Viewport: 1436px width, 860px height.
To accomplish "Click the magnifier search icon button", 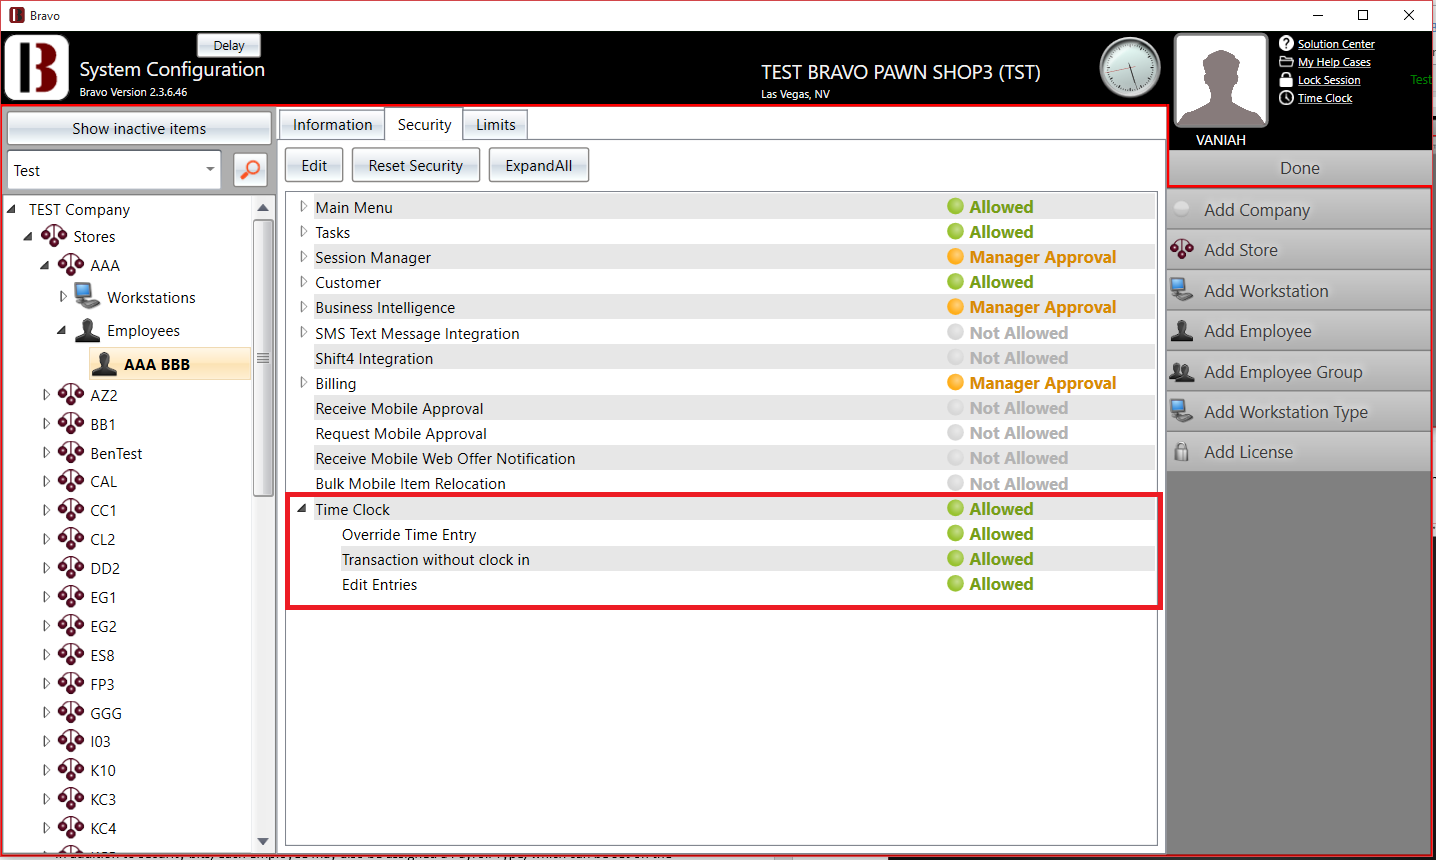I will coord(250,170).
